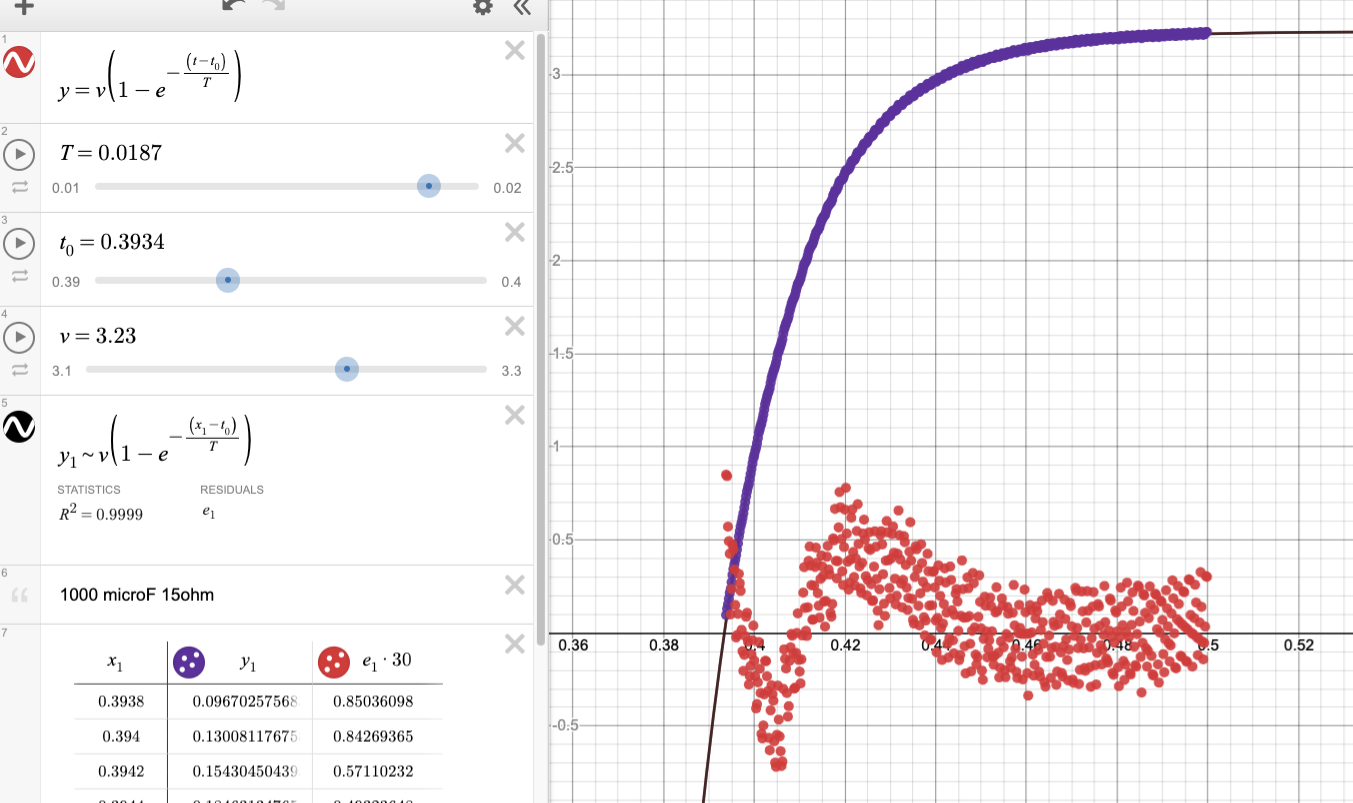Redo the last action
The width and height of the screenshot is (1353, 803).
tap(273, 5)
